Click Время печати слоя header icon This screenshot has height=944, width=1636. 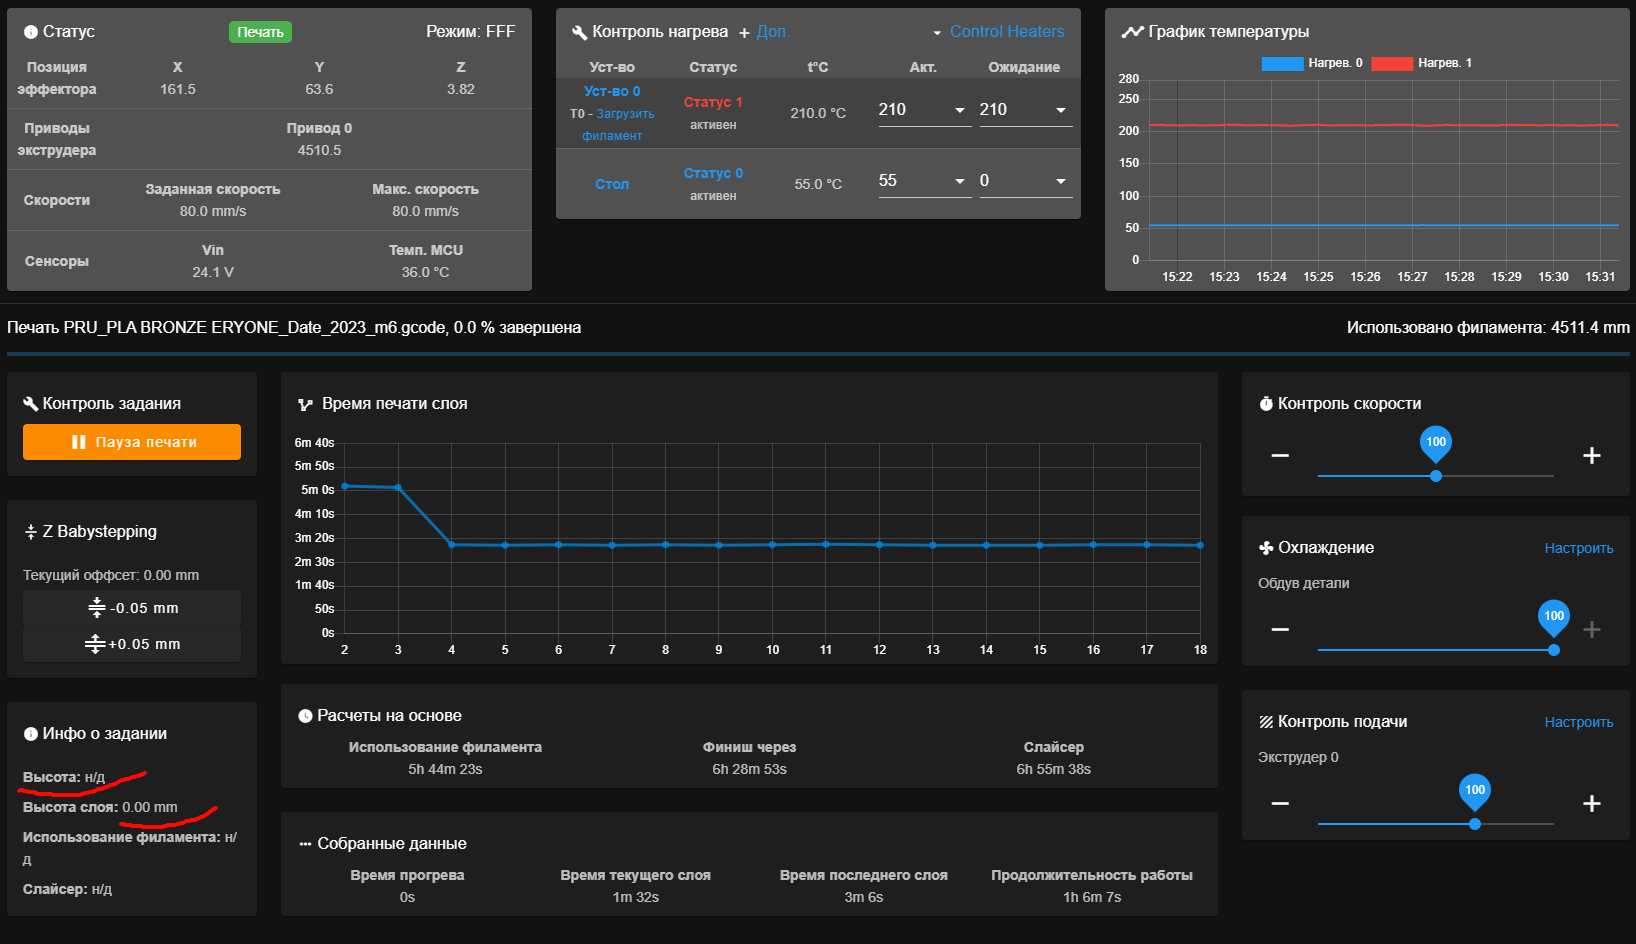306,405
